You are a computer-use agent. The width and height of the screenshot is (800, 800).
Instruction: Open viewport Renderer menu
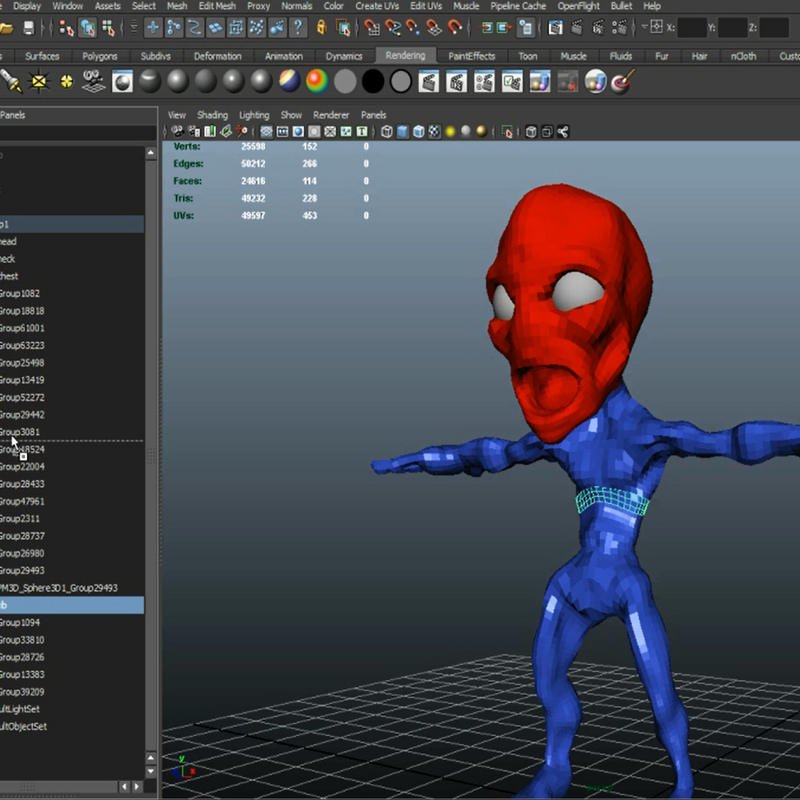(331, 115)
